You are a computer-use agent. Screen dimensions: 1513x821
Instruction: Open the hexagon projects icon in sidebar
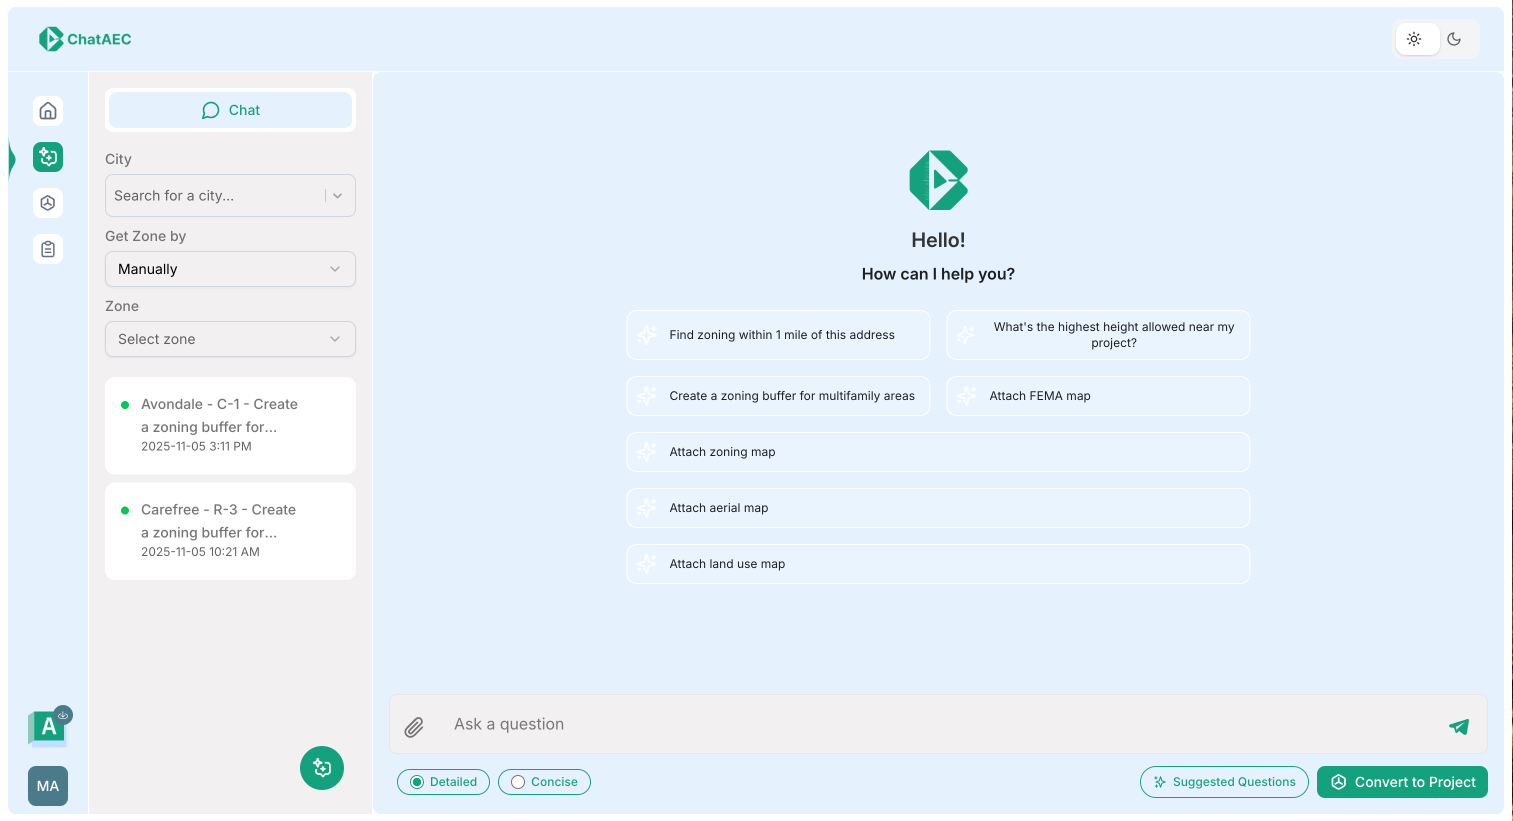tap(47, 202)
